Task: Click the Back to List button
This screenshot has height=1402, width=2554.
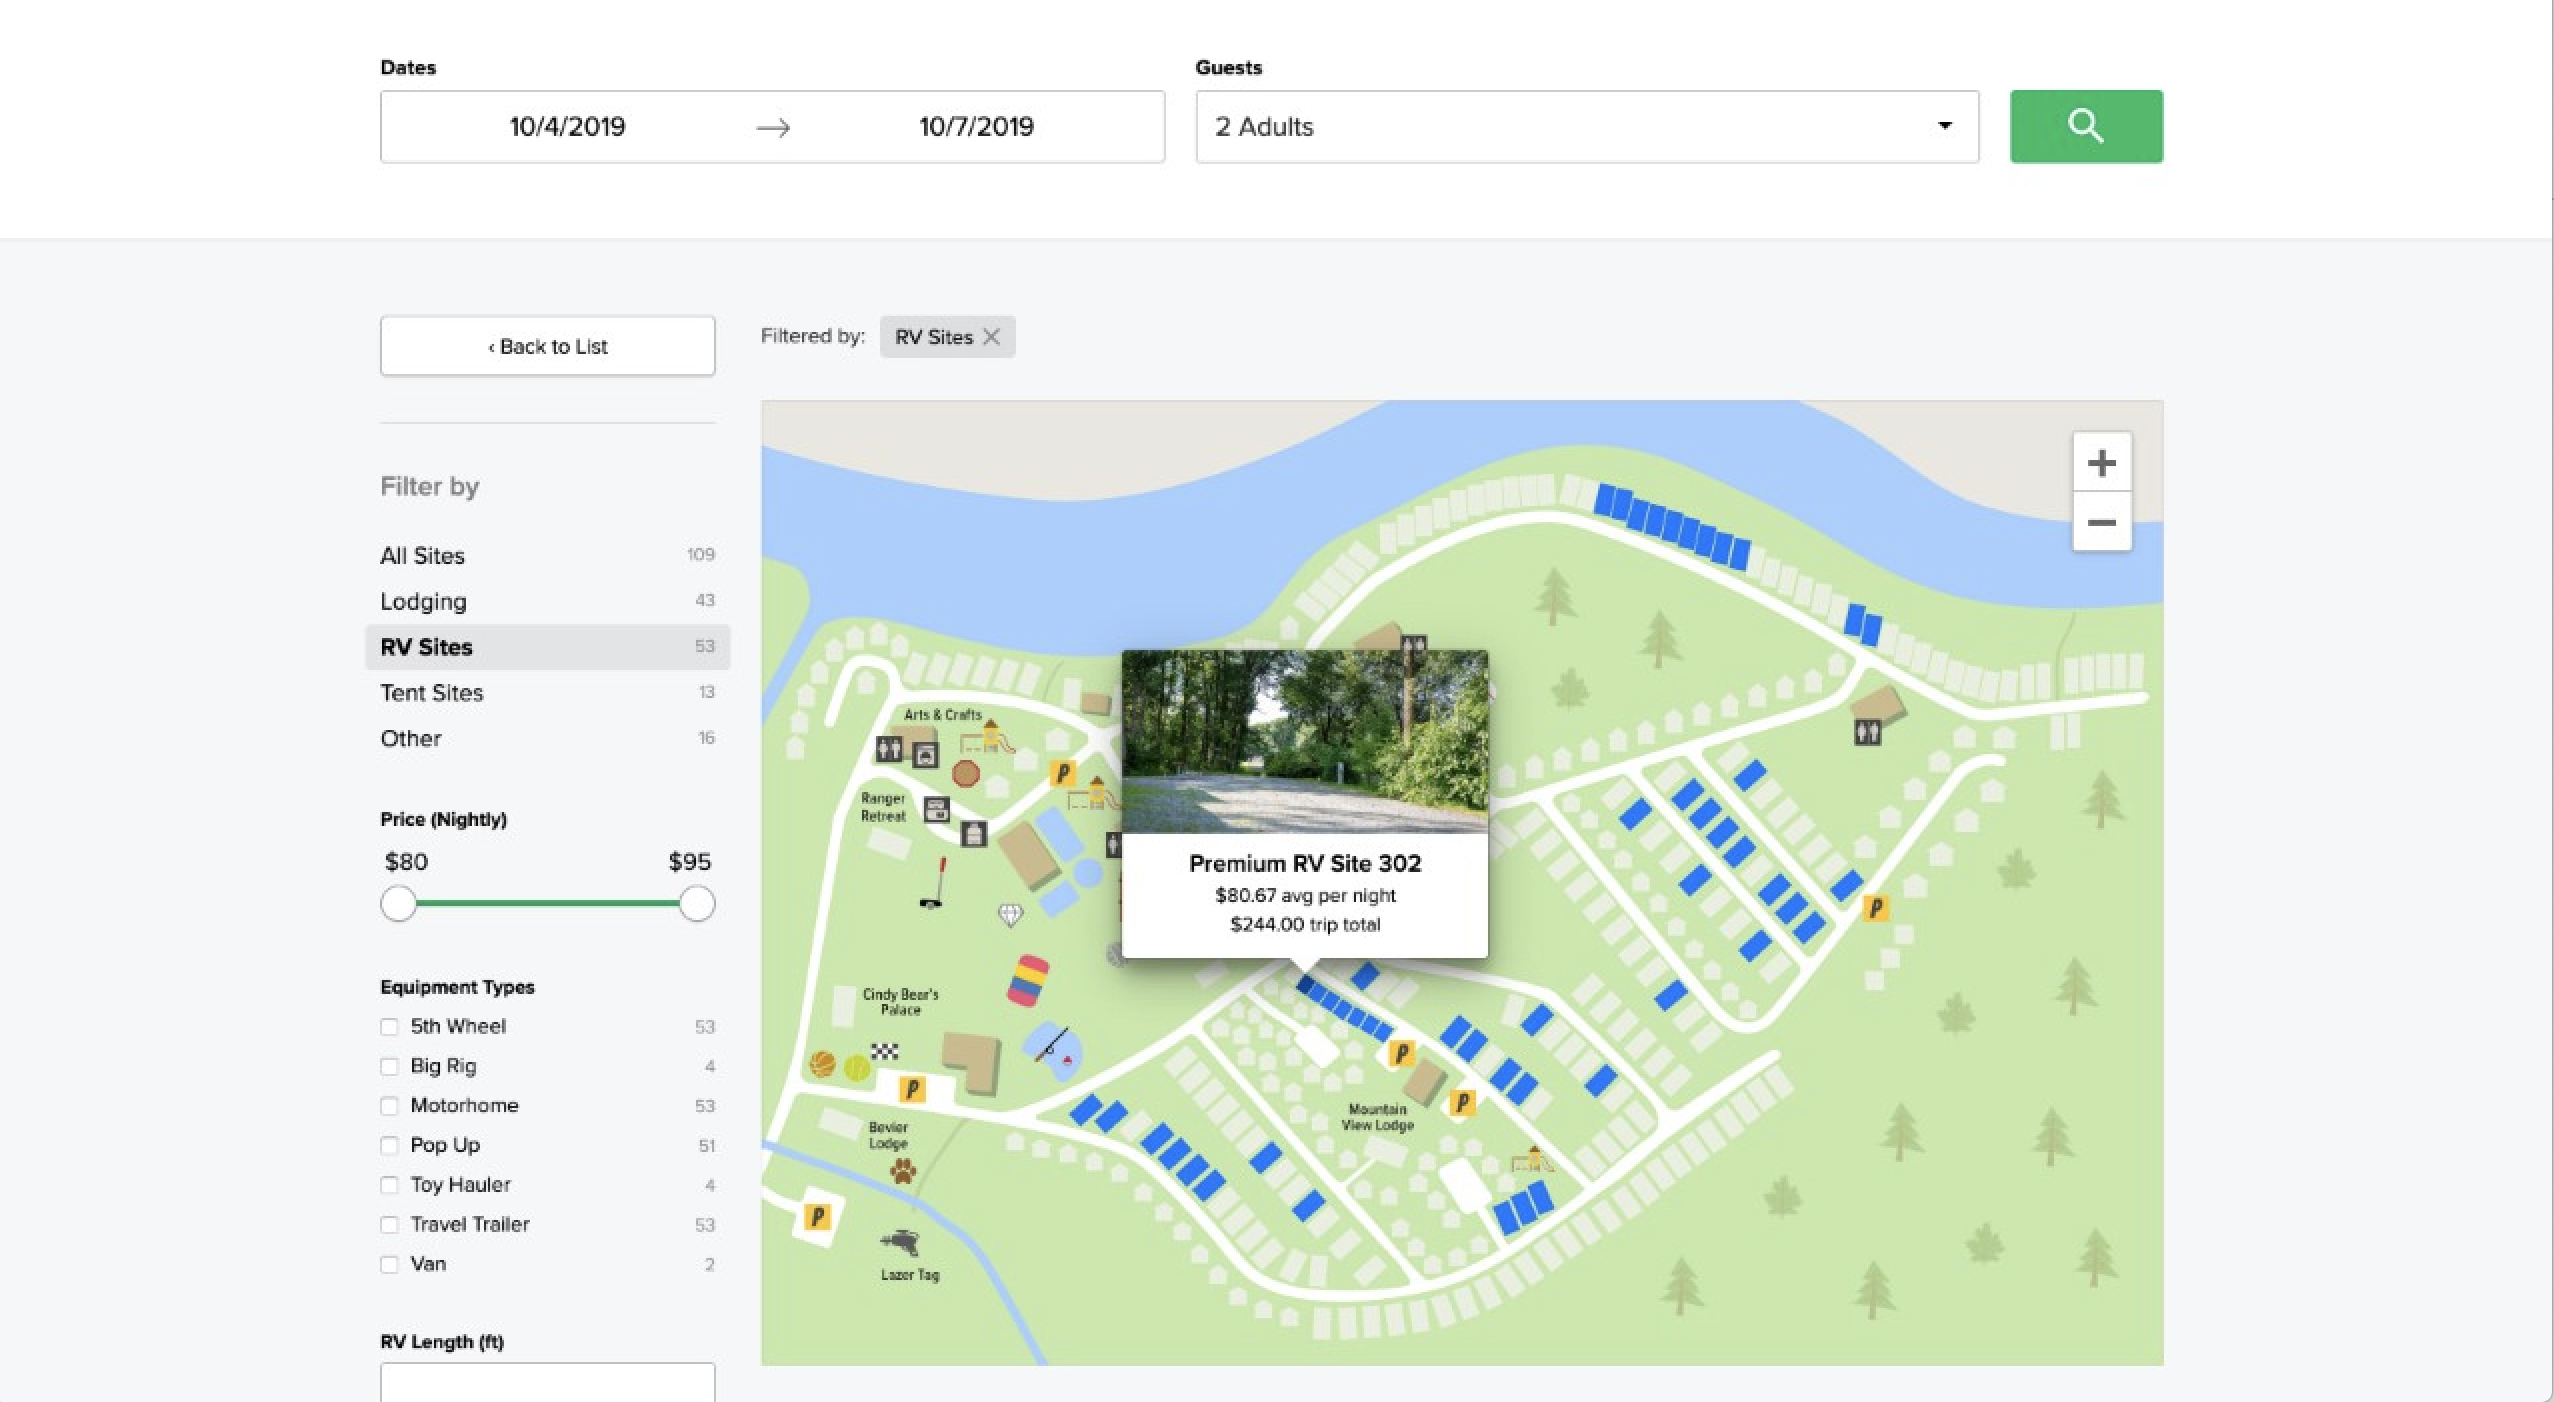Action: pos(547,346)
